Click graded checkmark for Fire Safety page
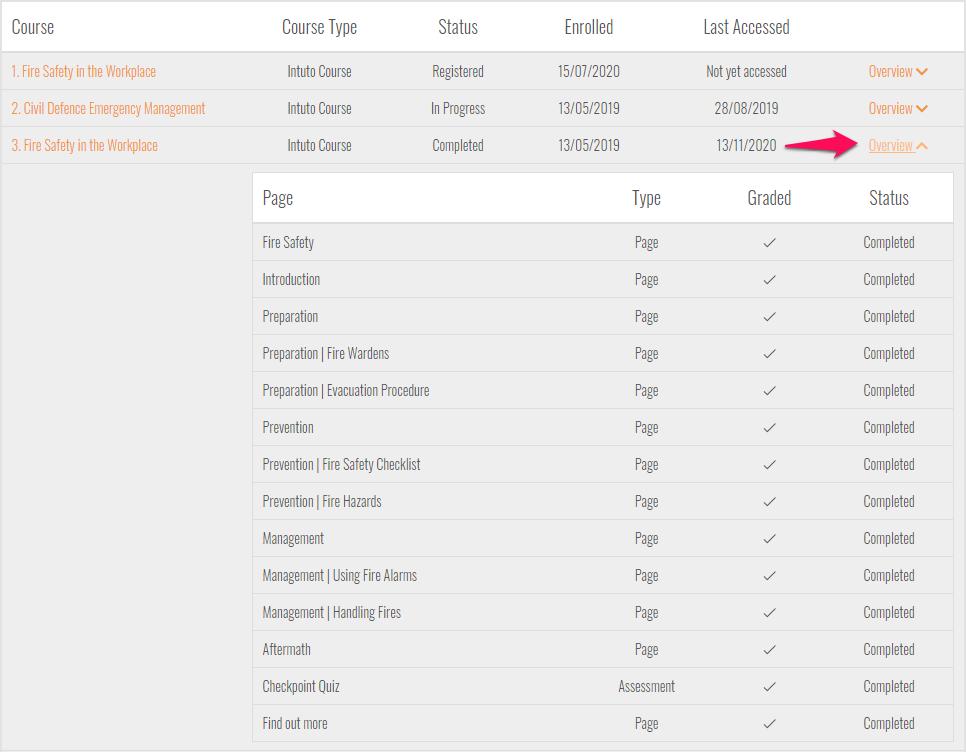 [x=769, y=243]
